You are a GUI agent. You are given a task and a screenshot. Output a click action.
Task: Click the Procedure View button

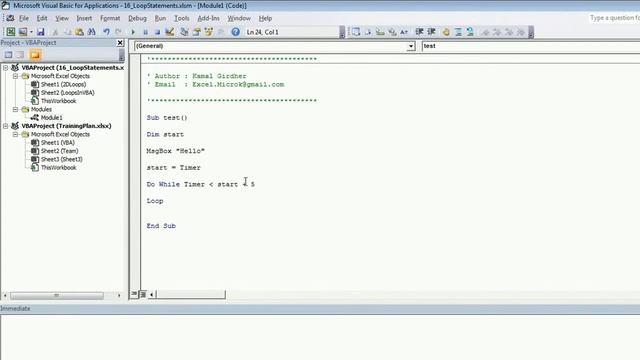[134, 294]
